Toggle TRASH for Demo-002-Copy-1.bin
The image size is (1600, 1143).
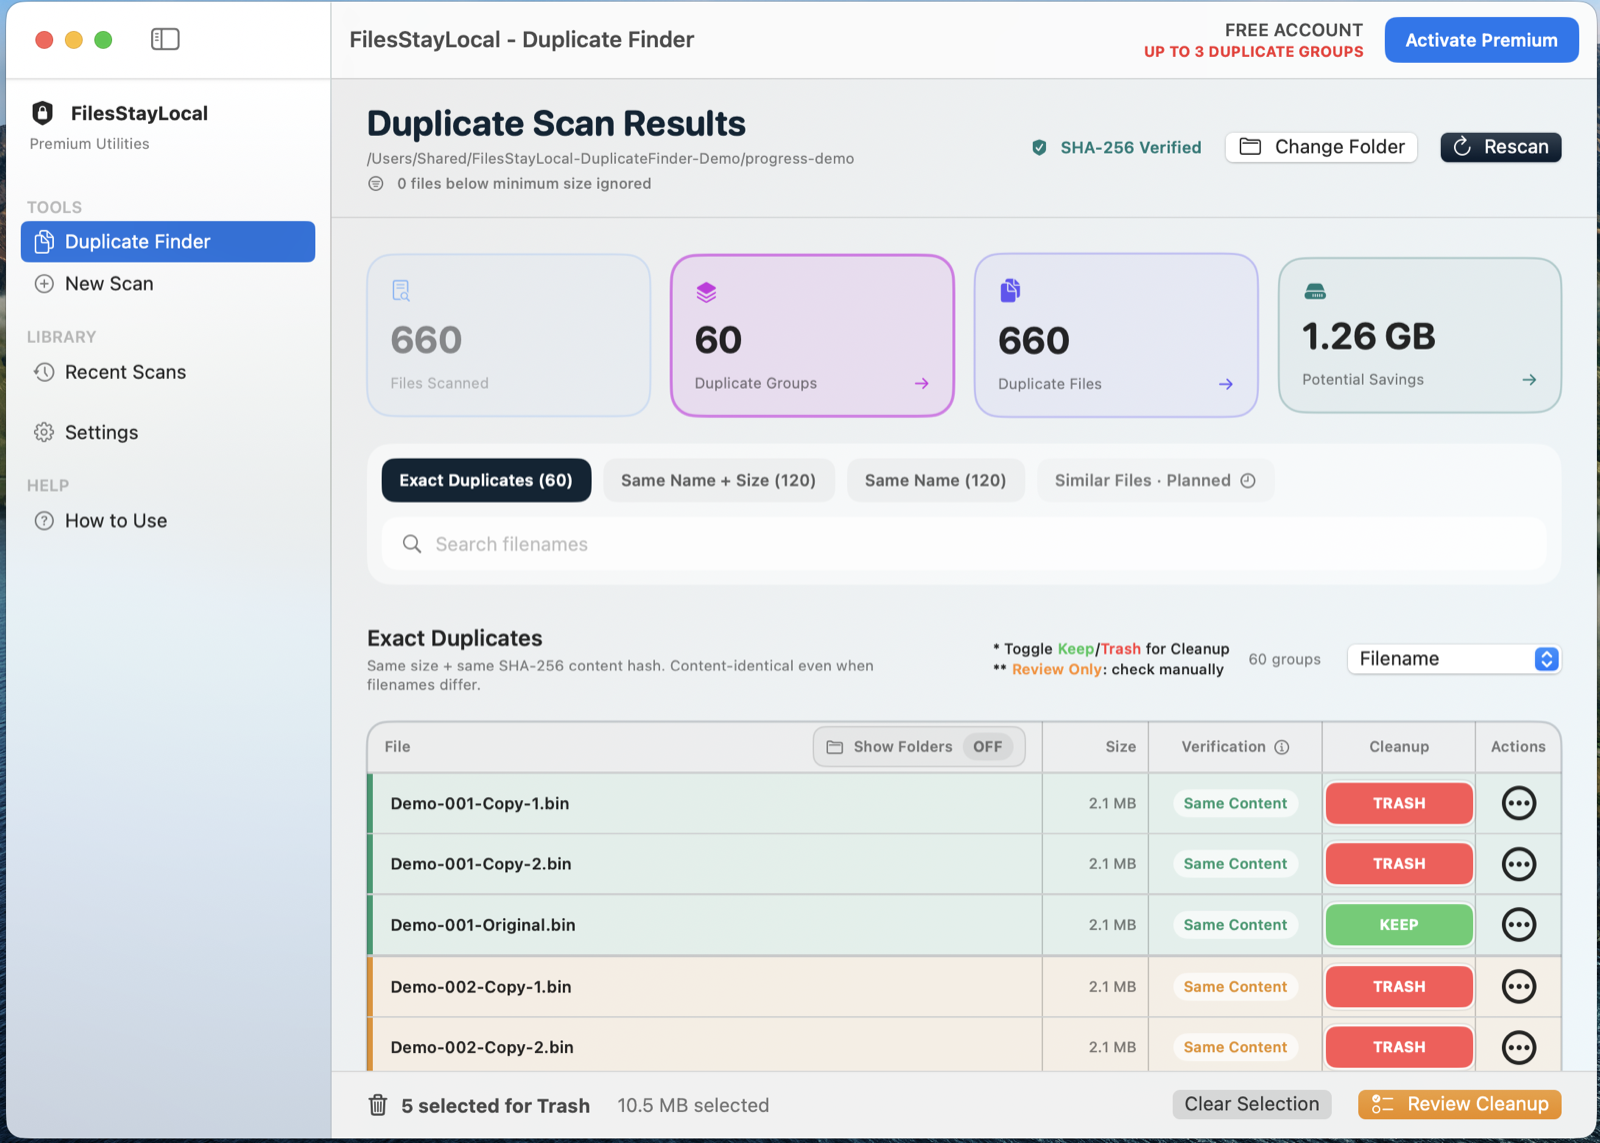[1399, 987]
